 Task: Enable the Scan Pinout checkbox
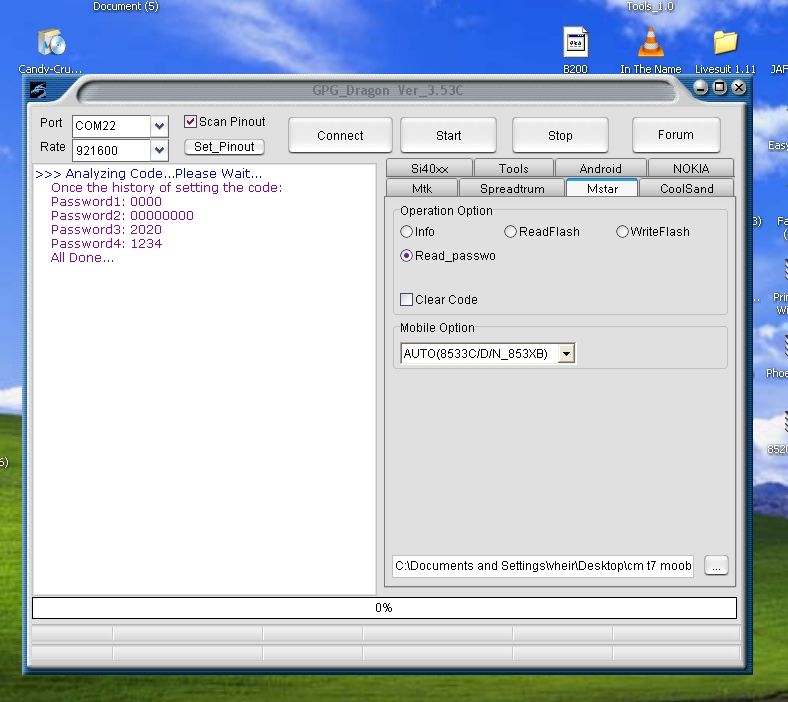click(x=191, y=122)
